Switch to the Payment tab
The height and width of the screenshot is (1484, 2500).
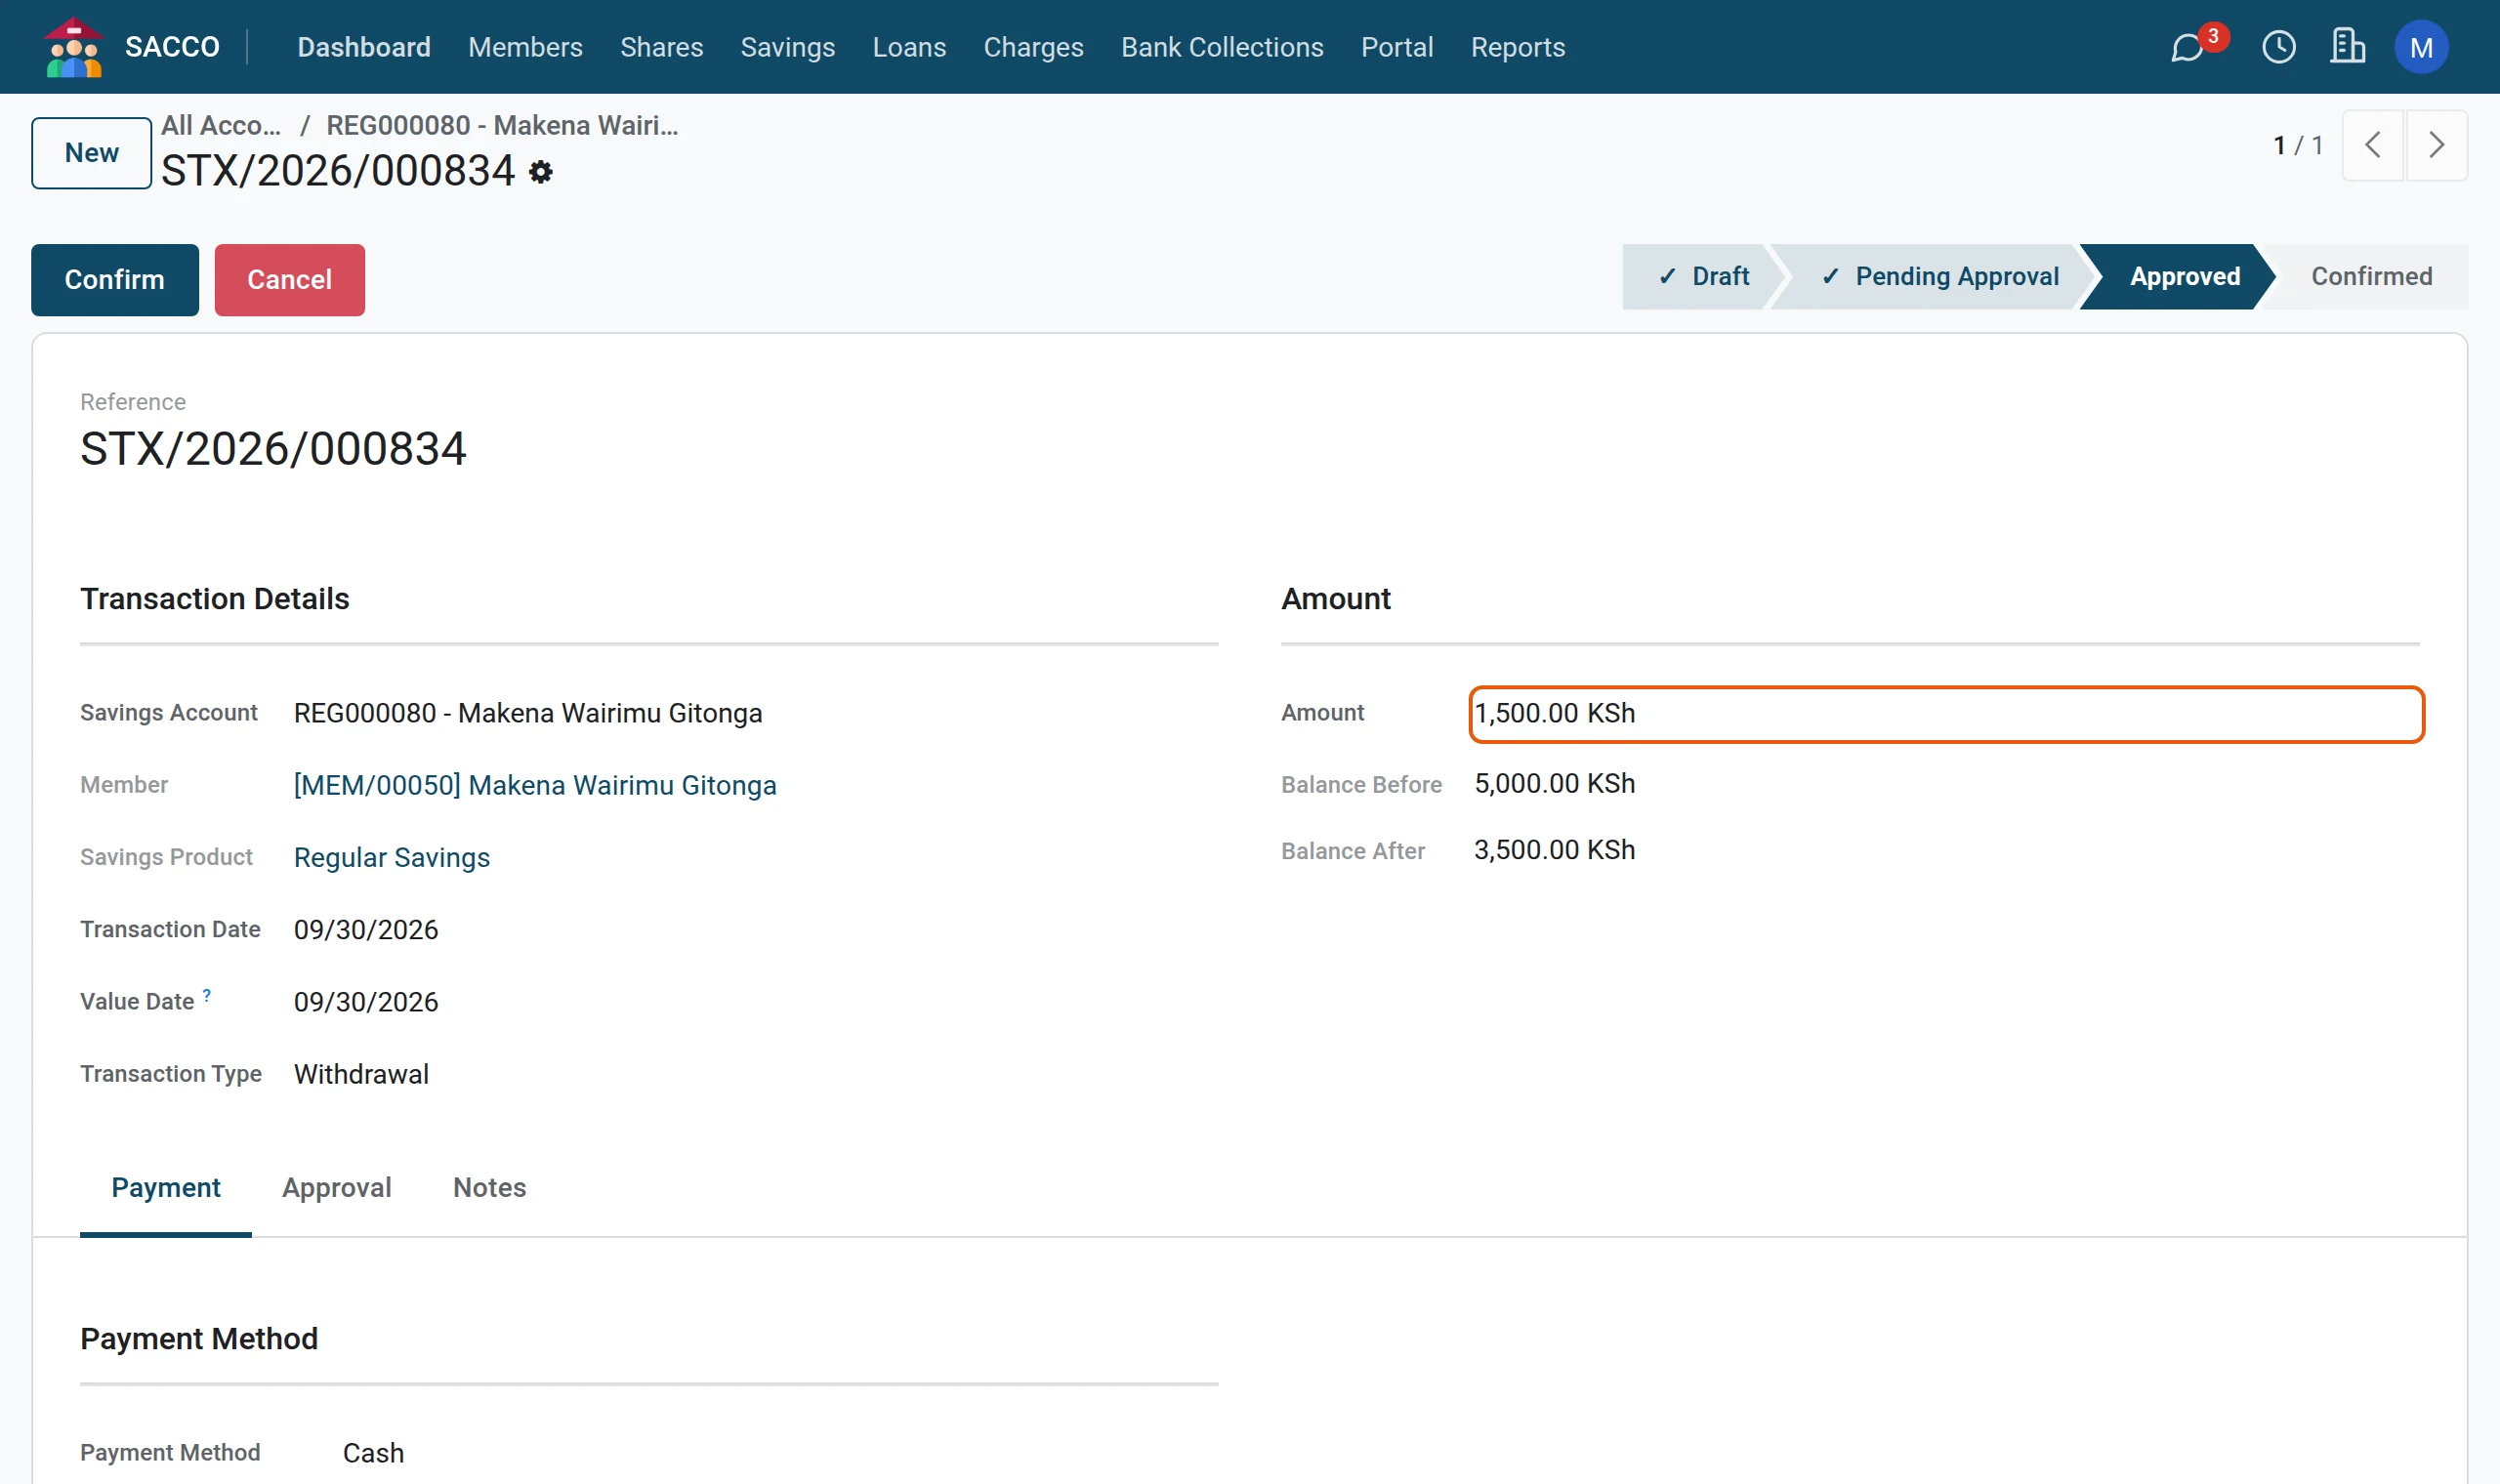coord(166,1187)
